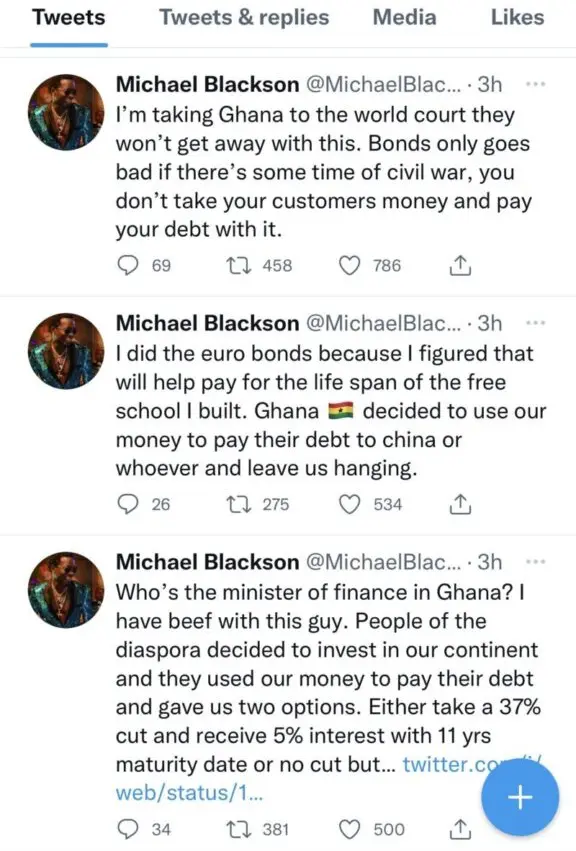
Task: Tap the blue compose tweet button
Action: [x=519, y=797]
